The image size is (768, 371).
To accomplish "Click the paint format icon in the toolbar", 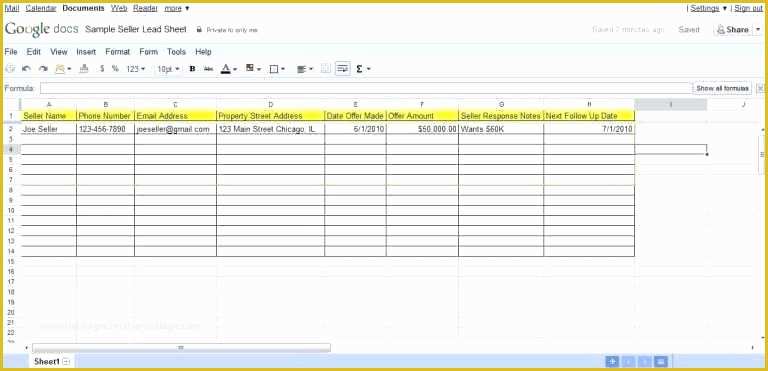I will tap(60, 69).
